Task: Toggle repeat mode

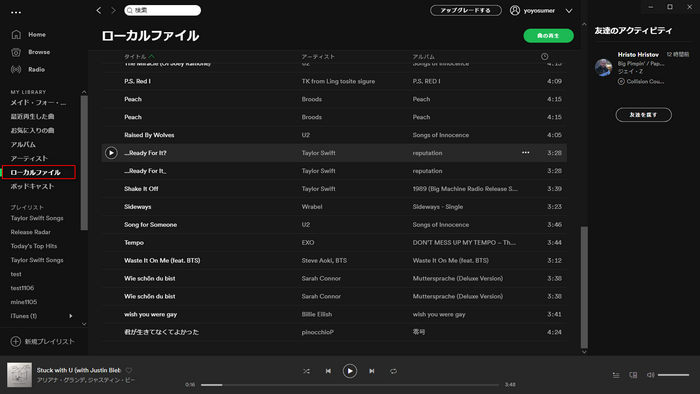Action: (393, 371)
